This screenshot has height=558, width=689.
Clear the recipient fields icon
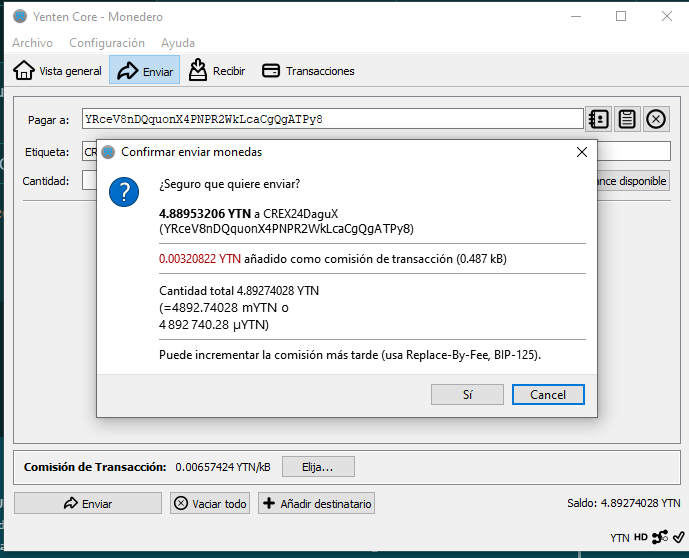[656, 120]
